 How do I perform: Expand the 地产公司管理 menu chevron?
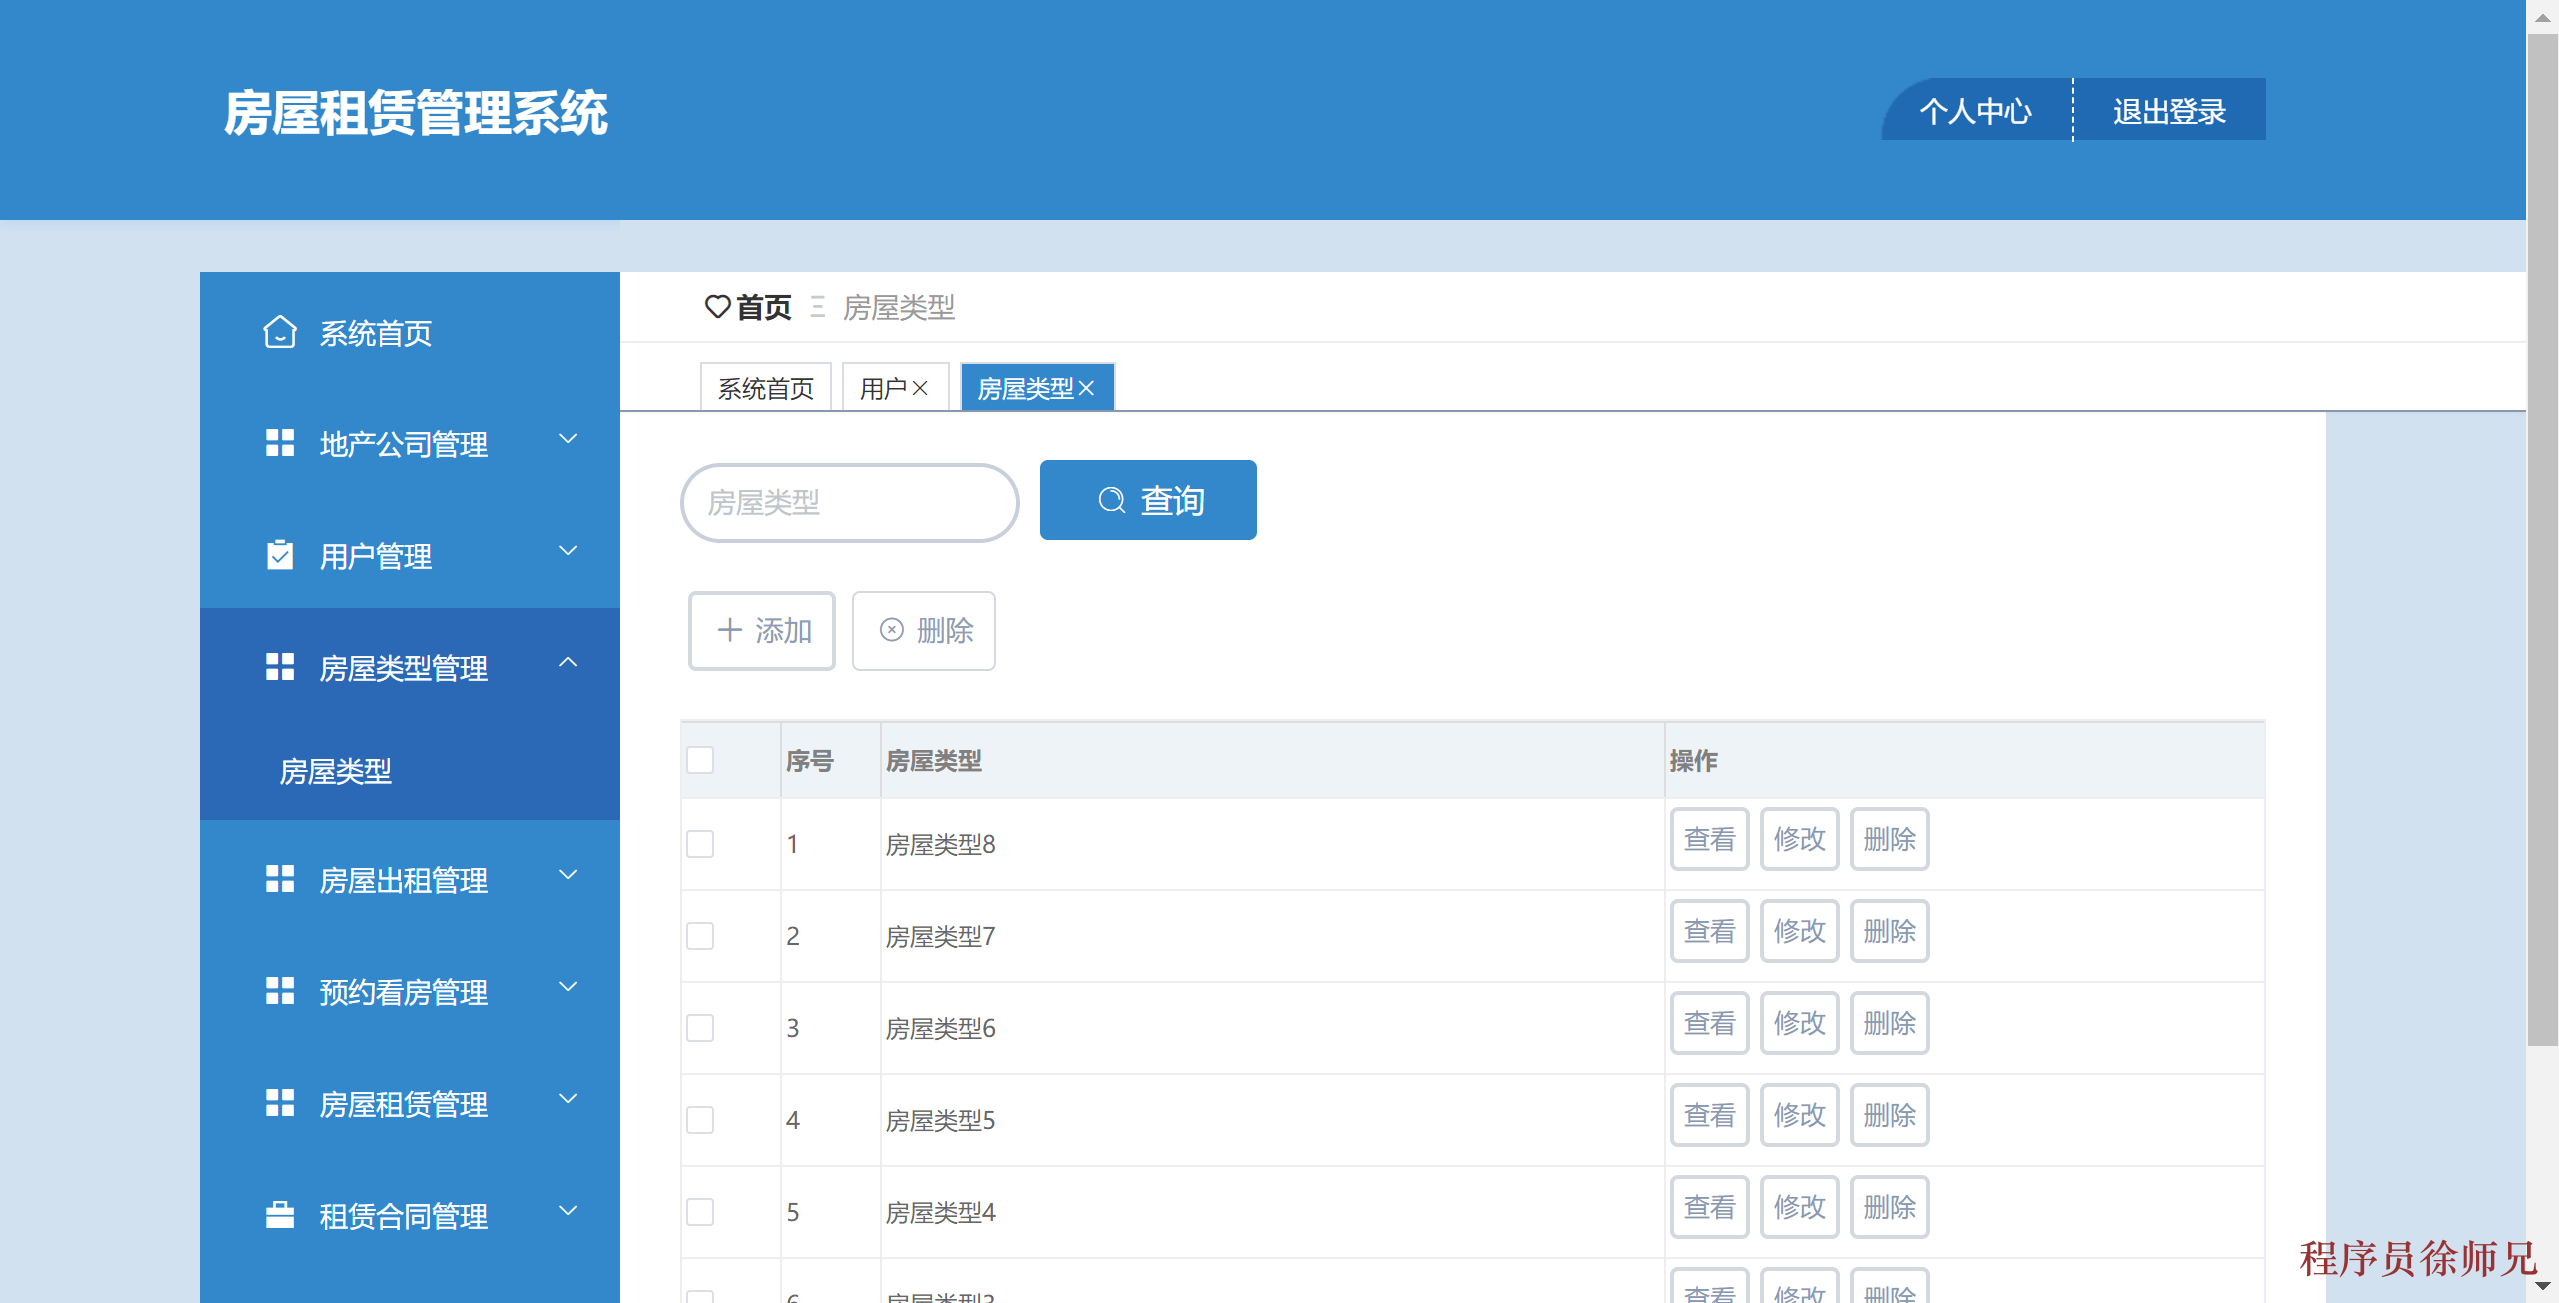[568, 439]
